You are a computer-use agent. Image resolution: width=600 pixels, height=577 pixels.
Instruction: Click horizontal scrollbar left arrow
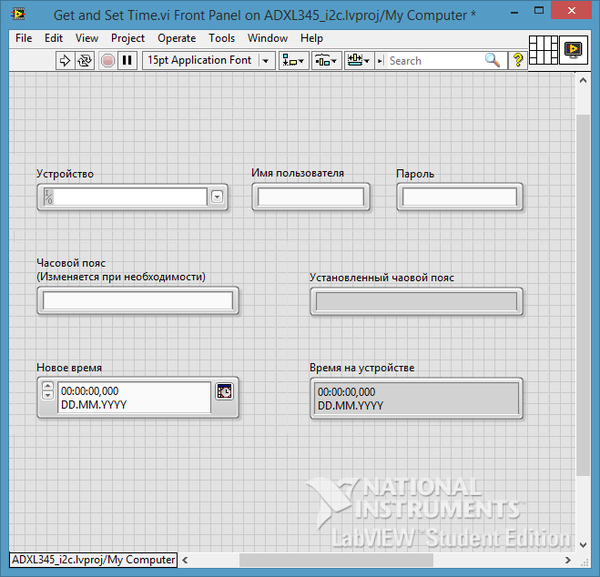(x=185, y=560)
